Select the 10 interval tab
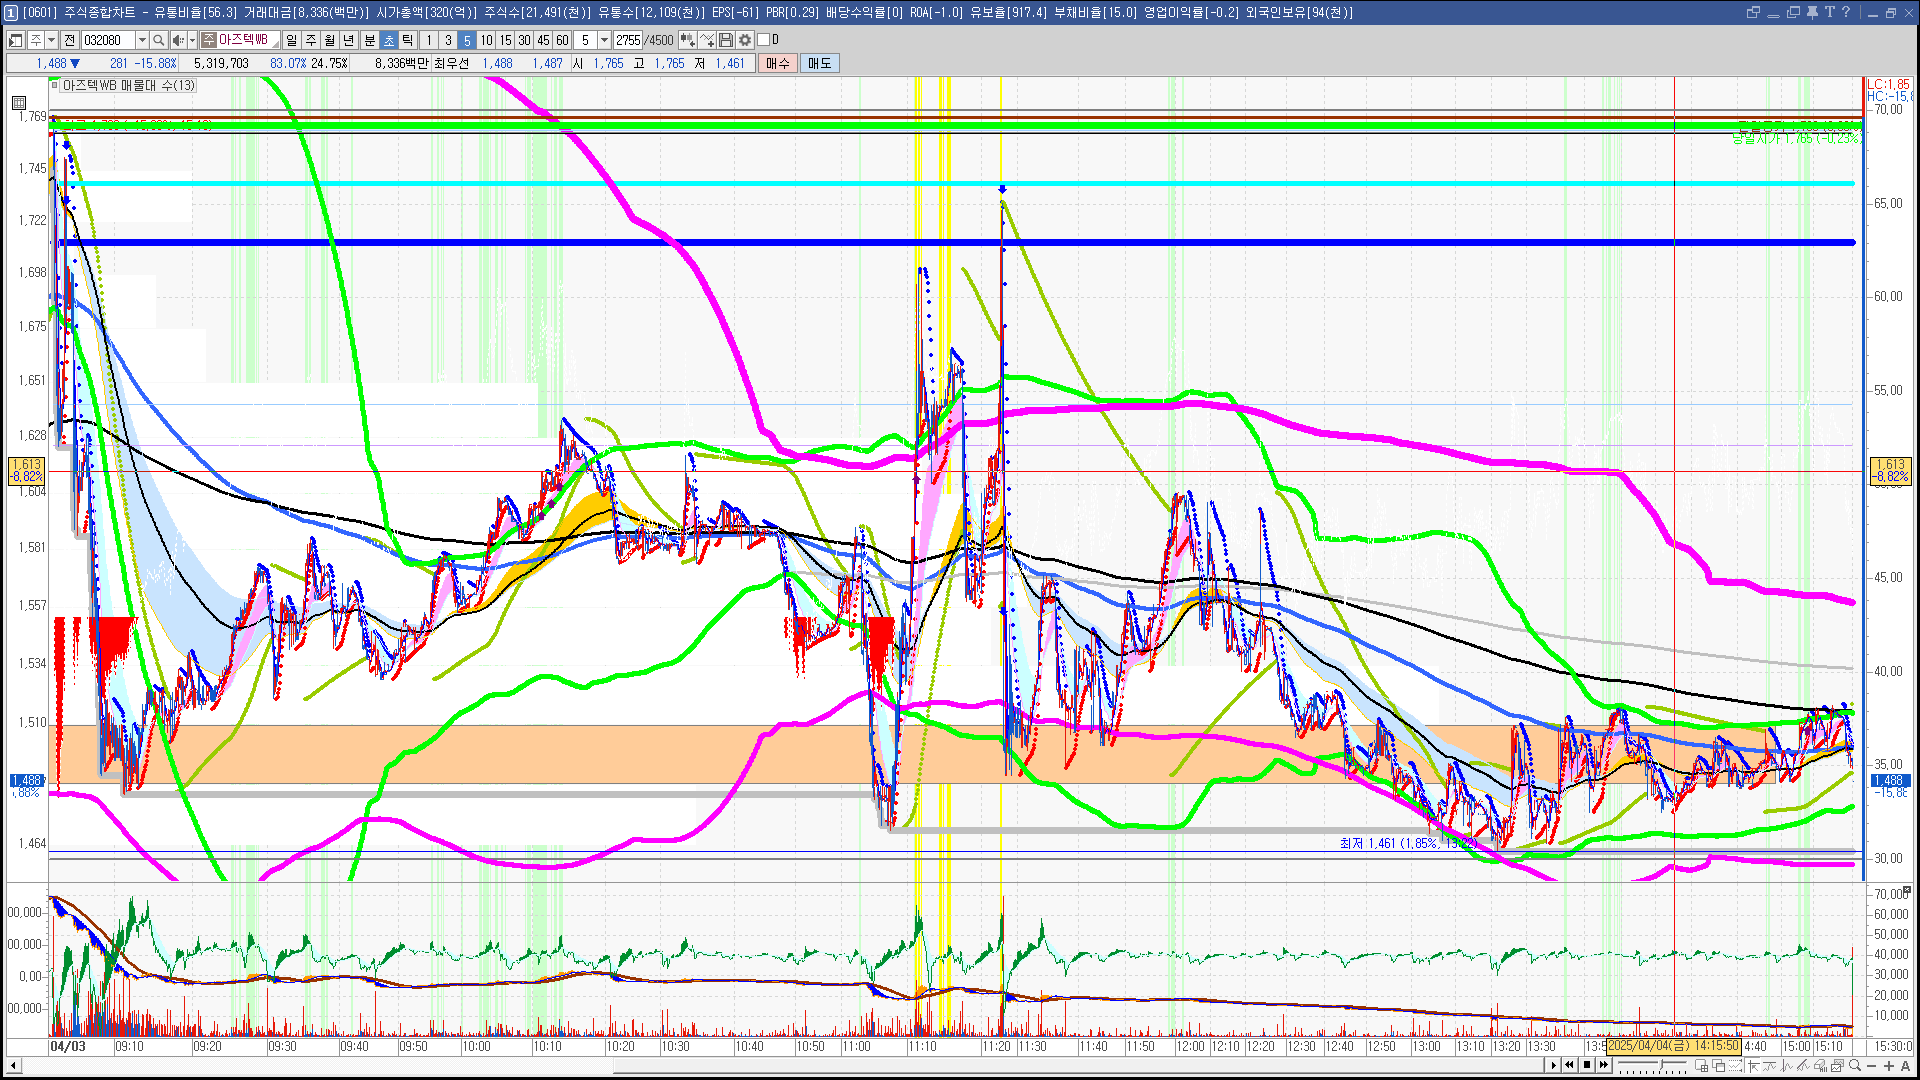1920x1080 pixels. 486,40
